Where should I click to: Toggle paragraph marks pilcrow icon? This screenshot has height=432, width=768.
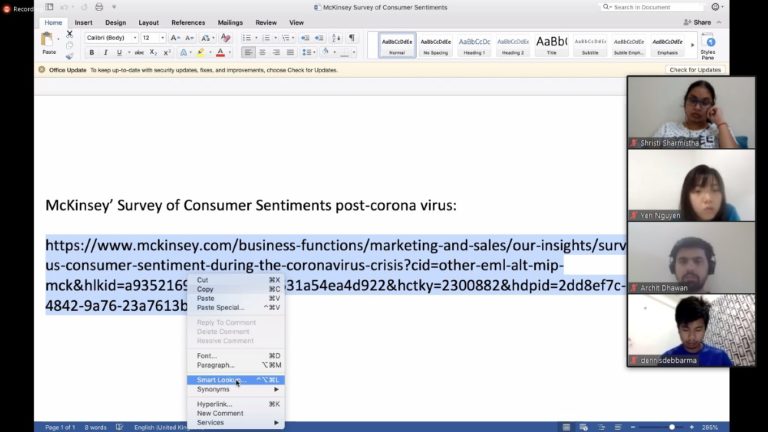pos(351,38)
